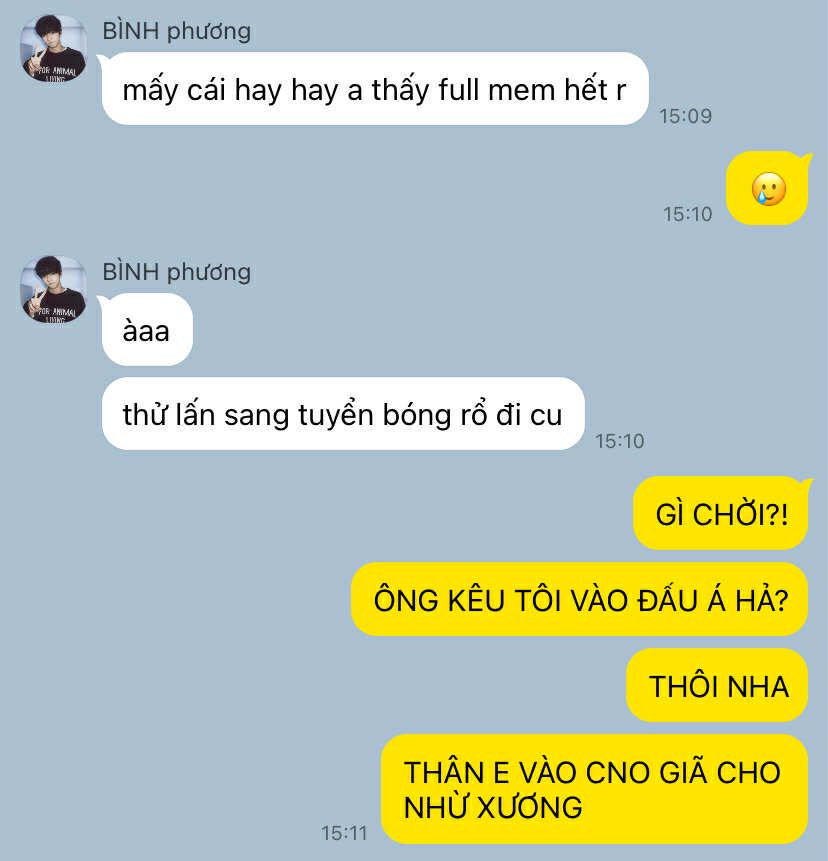Click the 15:11 timestamp

[x=344, y=833]
